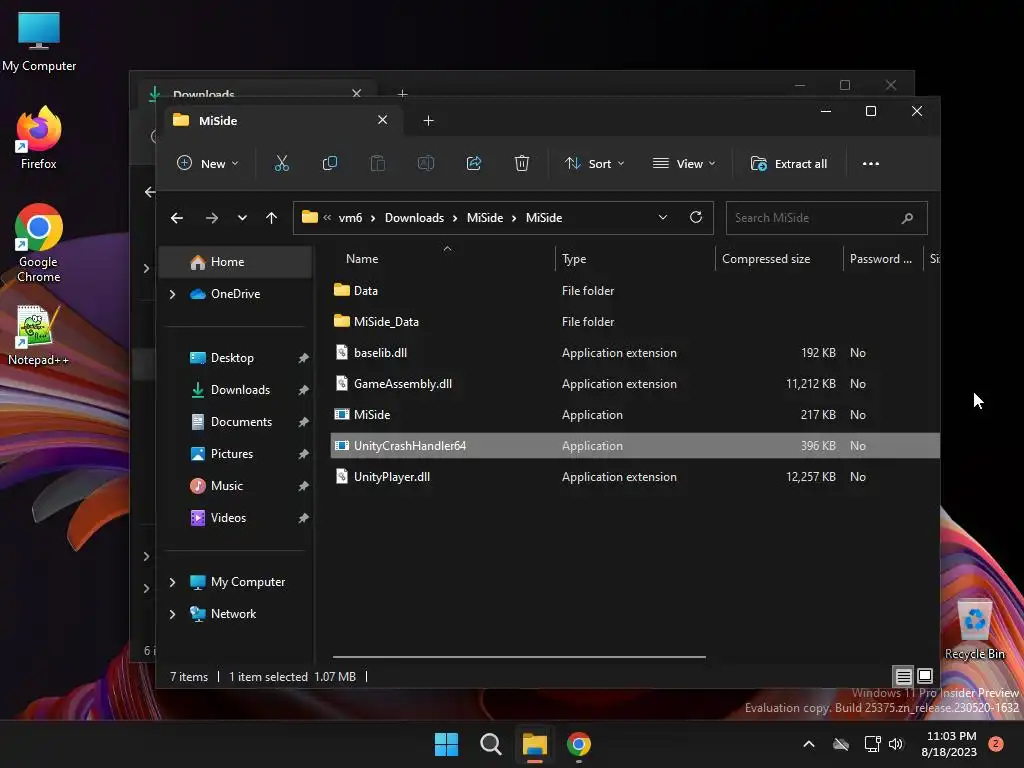Image resolution: width=1024 pixels, height=768 pixels.
Task: Open volume control in system tray
Action: 896,744
